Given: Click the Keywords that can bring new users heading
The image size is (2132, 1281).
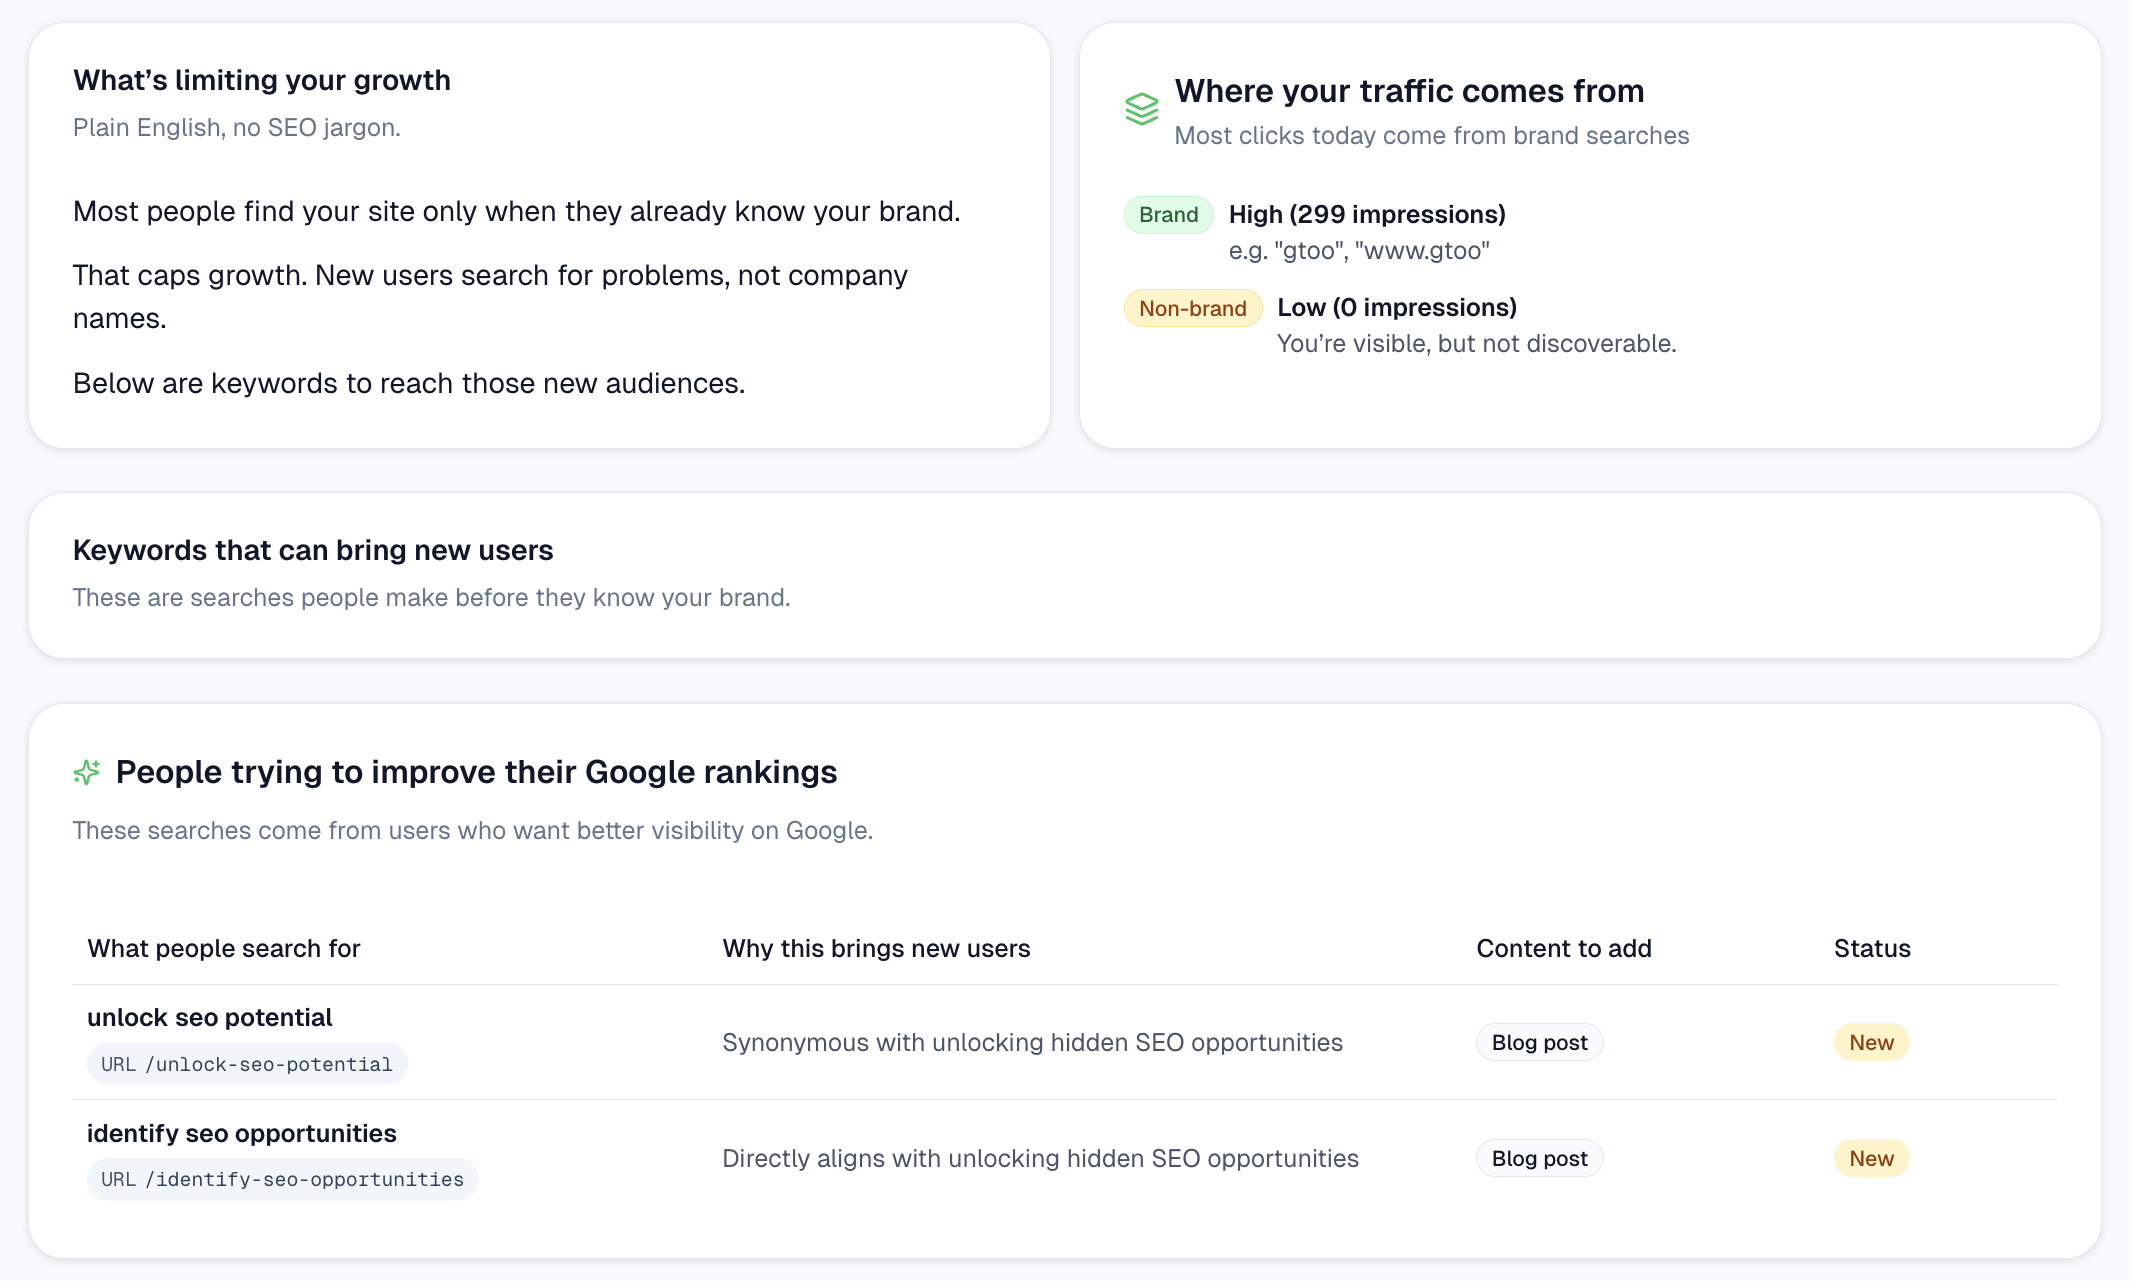Looking at the screenshot, I should tap(313, 551).
